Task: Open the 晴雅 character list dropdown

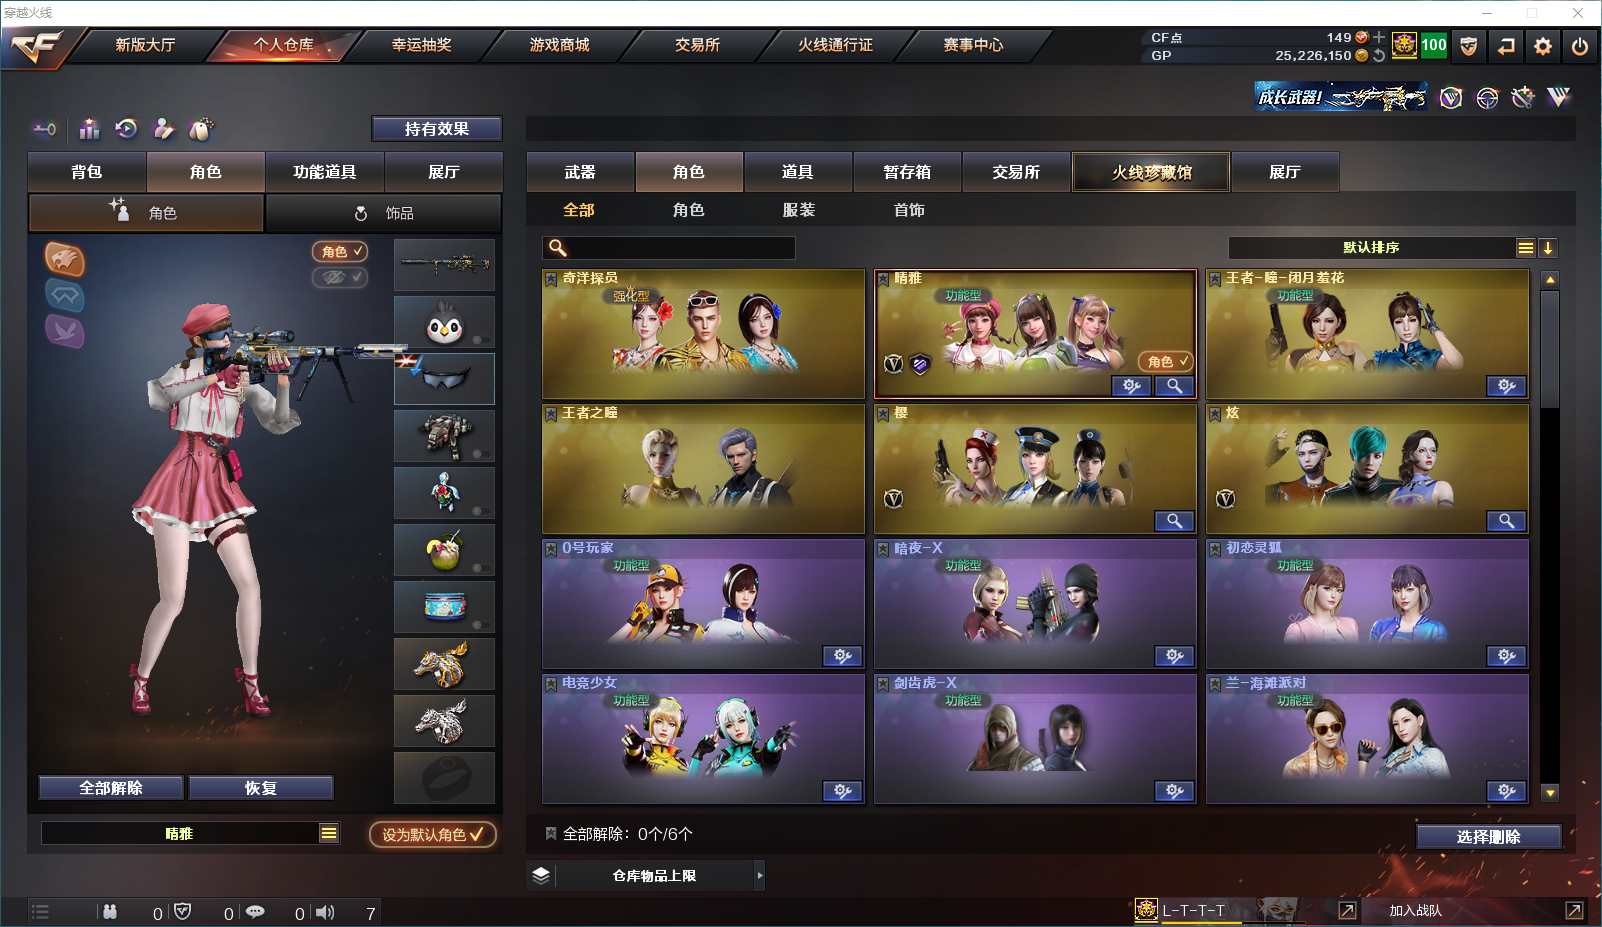Action: (329, 834)
